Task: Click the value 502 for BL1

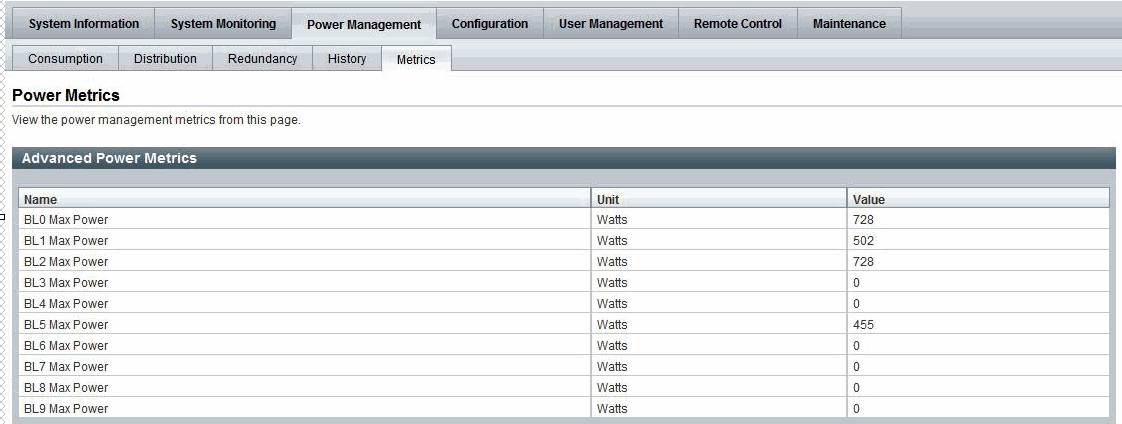Action: click(863, 240)
